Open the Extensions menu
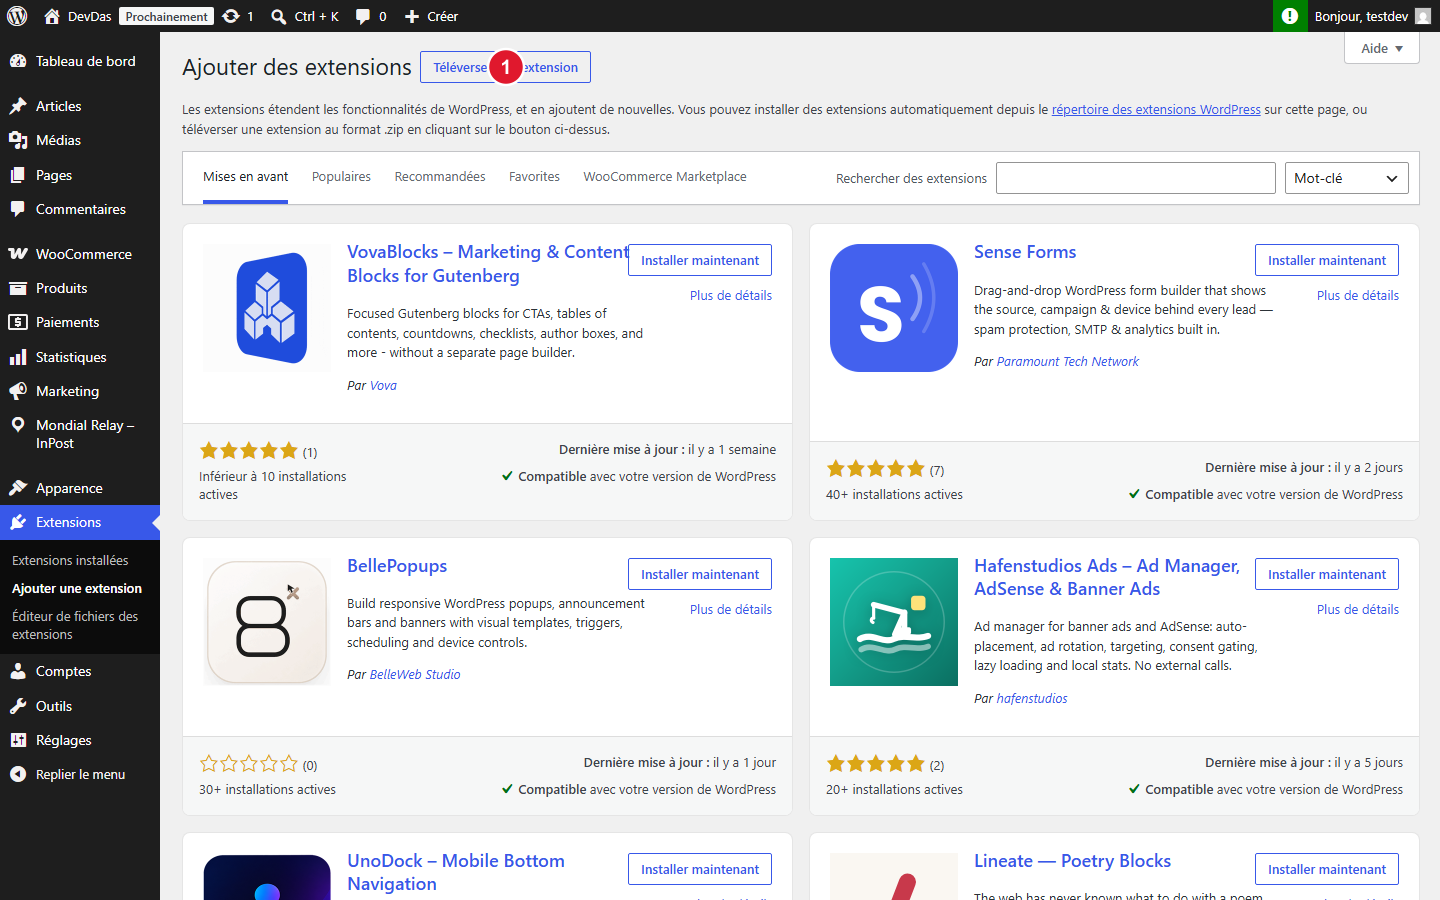Viewport: 1440px width, 900px height. [80, 522]
